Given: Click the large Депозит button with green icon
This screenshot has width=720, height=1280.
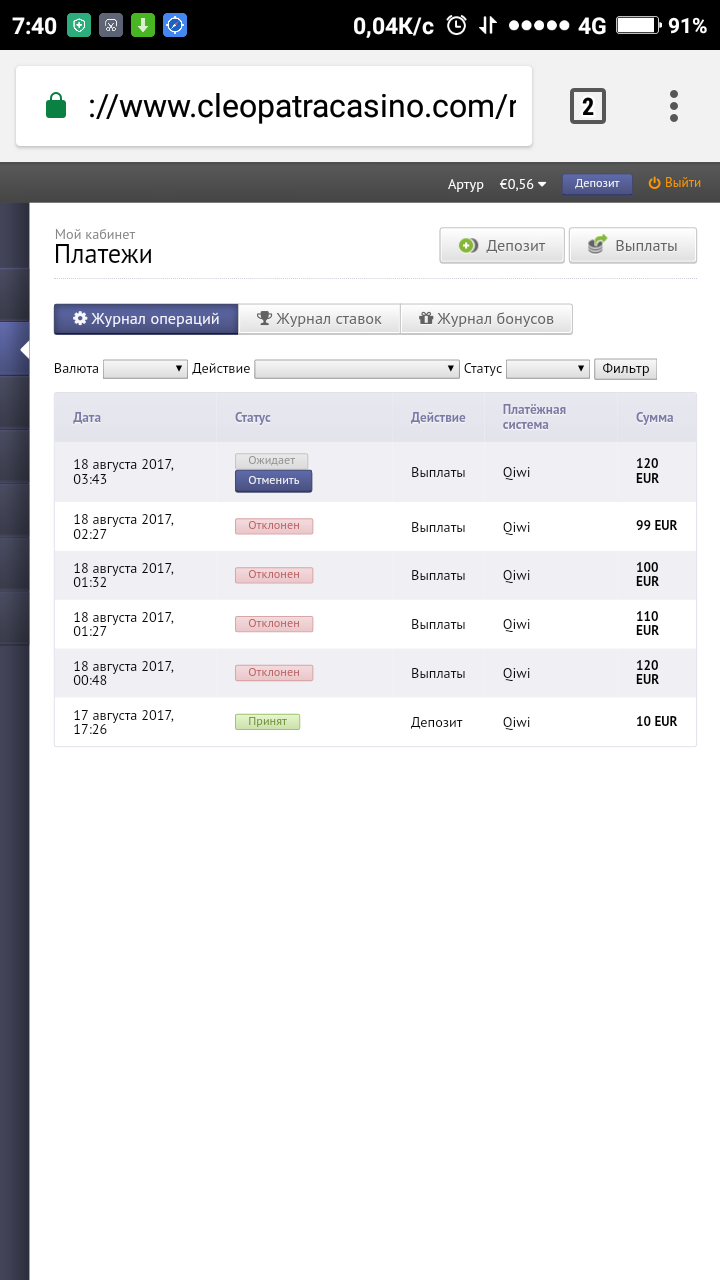Looking at the screenshot, I should [x=502, y=246].
